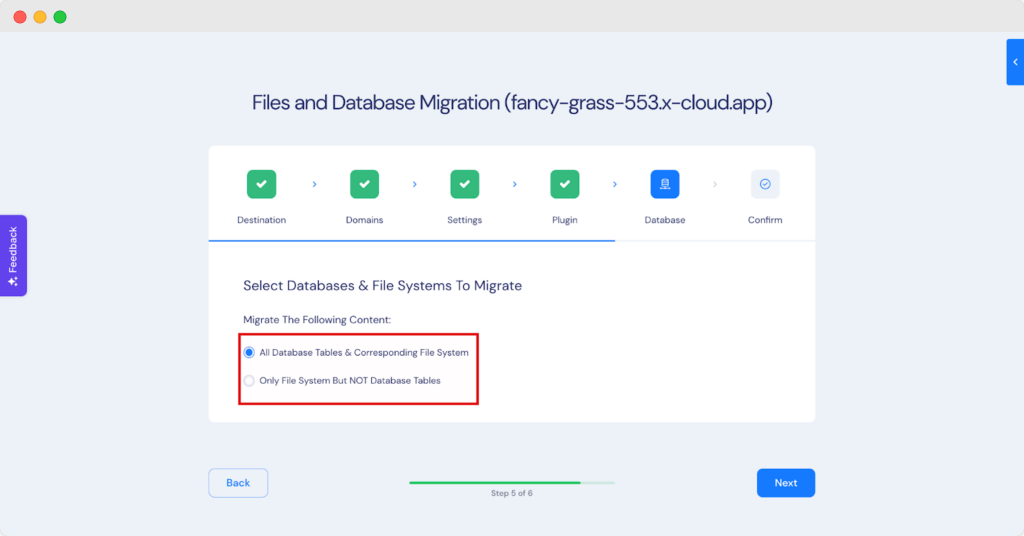Screen dimensions: 1024x536
Task: Click the green Destination step checkmark icon
Action: 261,184
